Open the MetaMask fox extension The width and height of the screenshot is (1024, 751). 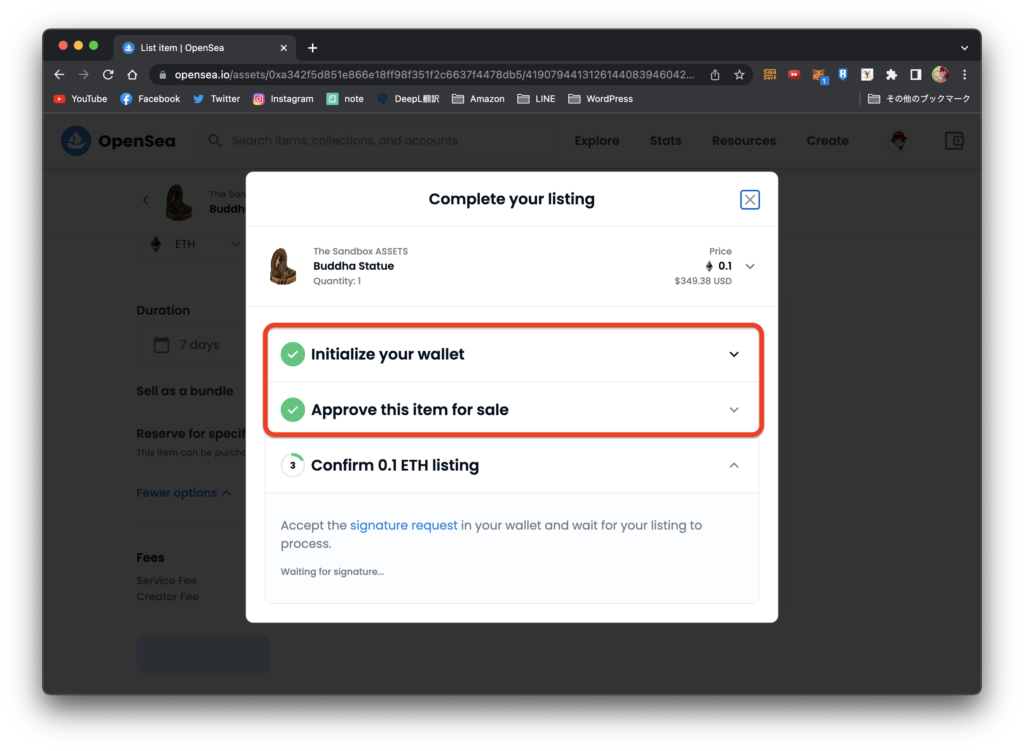(819, 75)
